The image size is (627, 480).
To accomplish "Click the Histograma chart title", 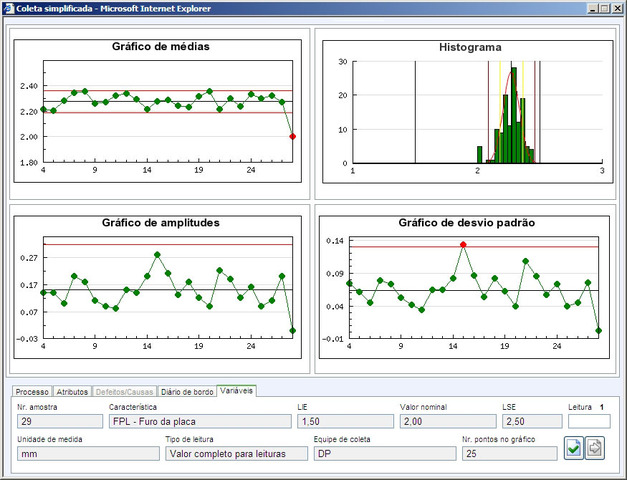I will (x=470, y=47).
